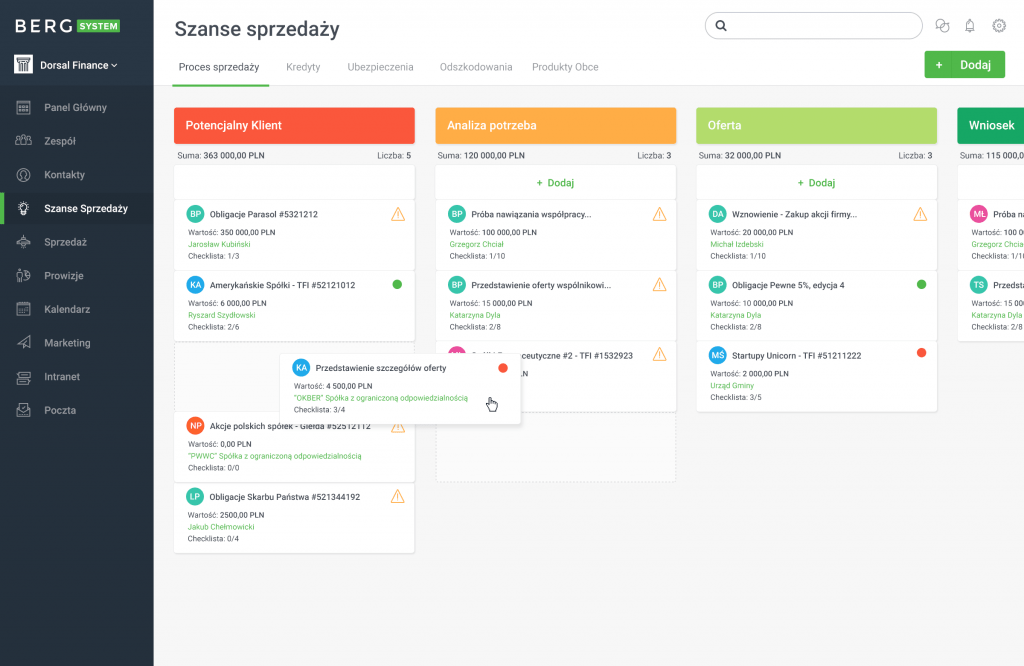
Task: Open the settings gear icon
Action: coord(999,25)
